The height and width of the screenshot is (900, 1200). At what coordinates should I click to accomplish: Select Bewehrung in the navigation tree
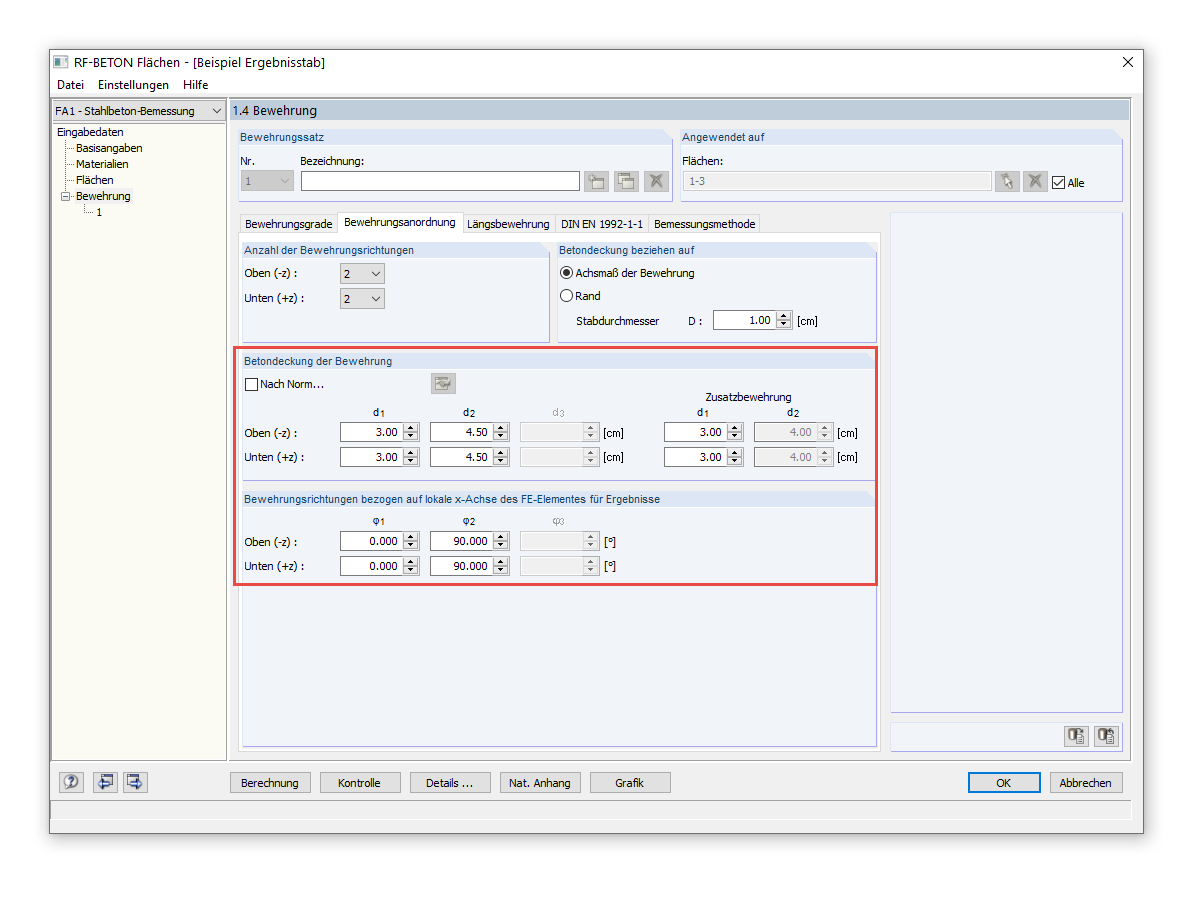[103, 196]
